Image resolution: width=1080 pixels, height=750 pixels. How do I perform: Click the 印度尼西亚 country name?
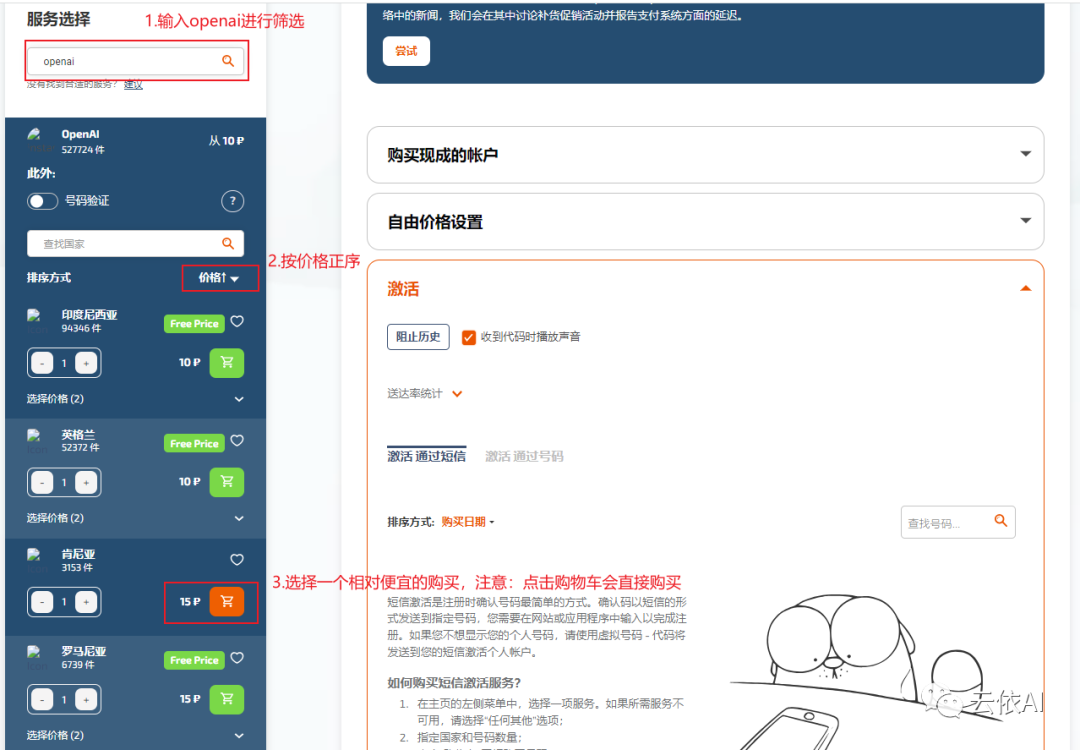pyautogui.click(x=89, y=315)
